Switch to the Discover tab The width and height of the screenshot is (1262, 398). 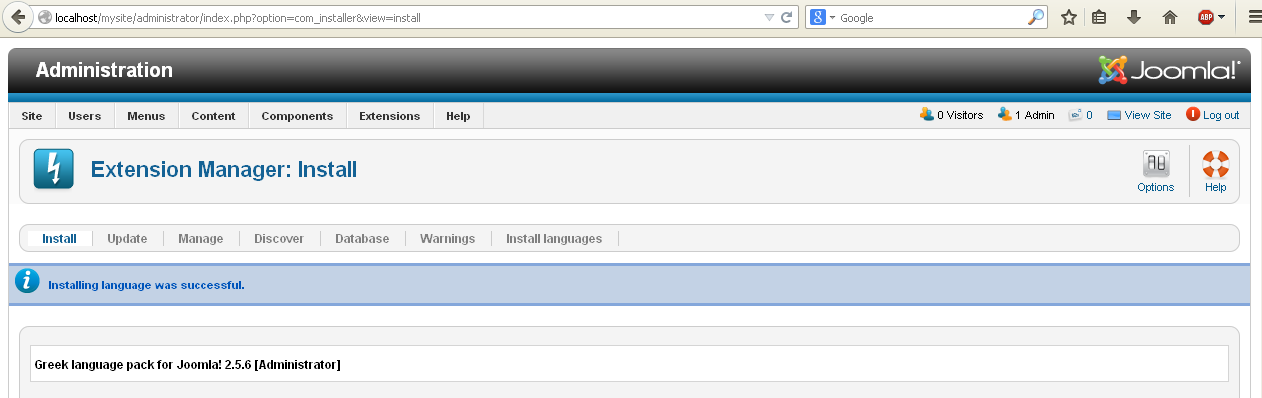pos(279,239)
